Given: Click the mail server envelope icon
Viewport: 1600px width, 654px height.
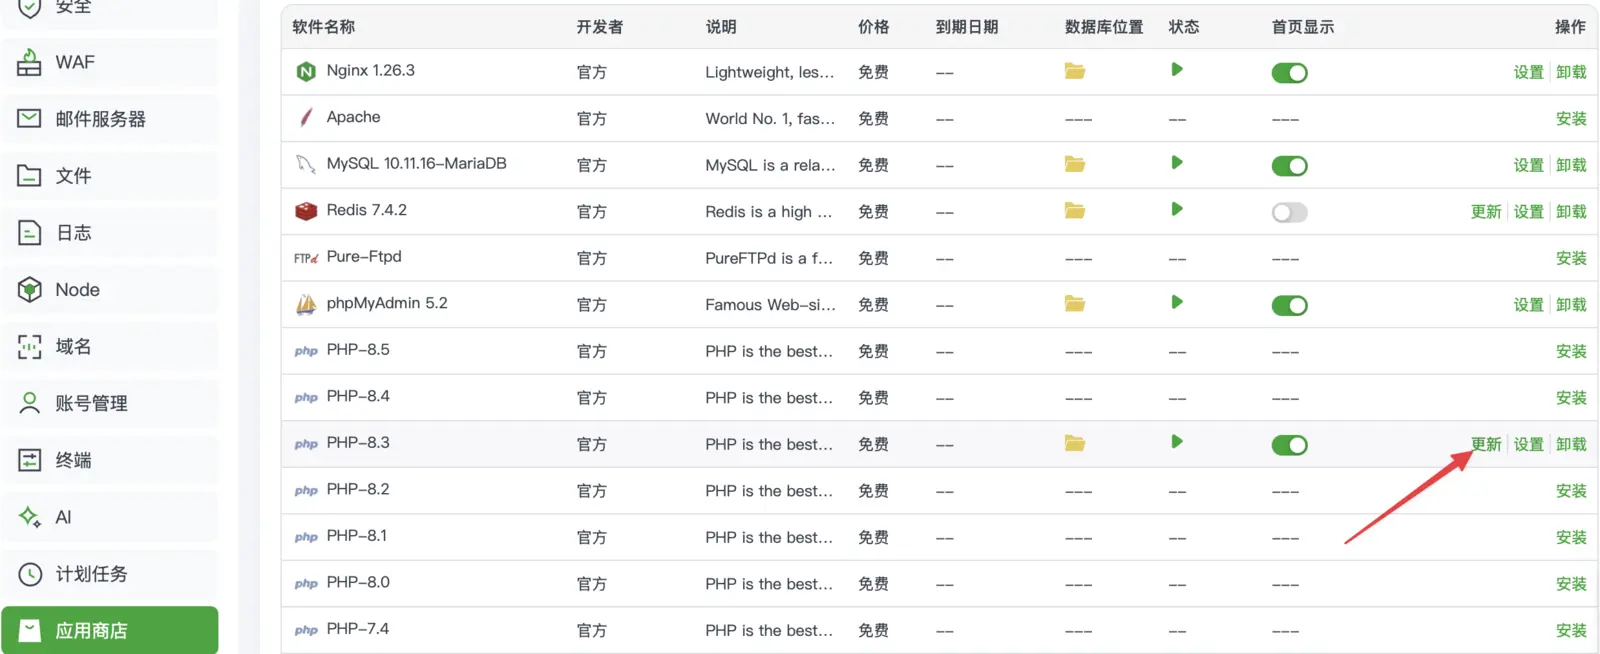Looking at the screenshot, I should (30, 119).
